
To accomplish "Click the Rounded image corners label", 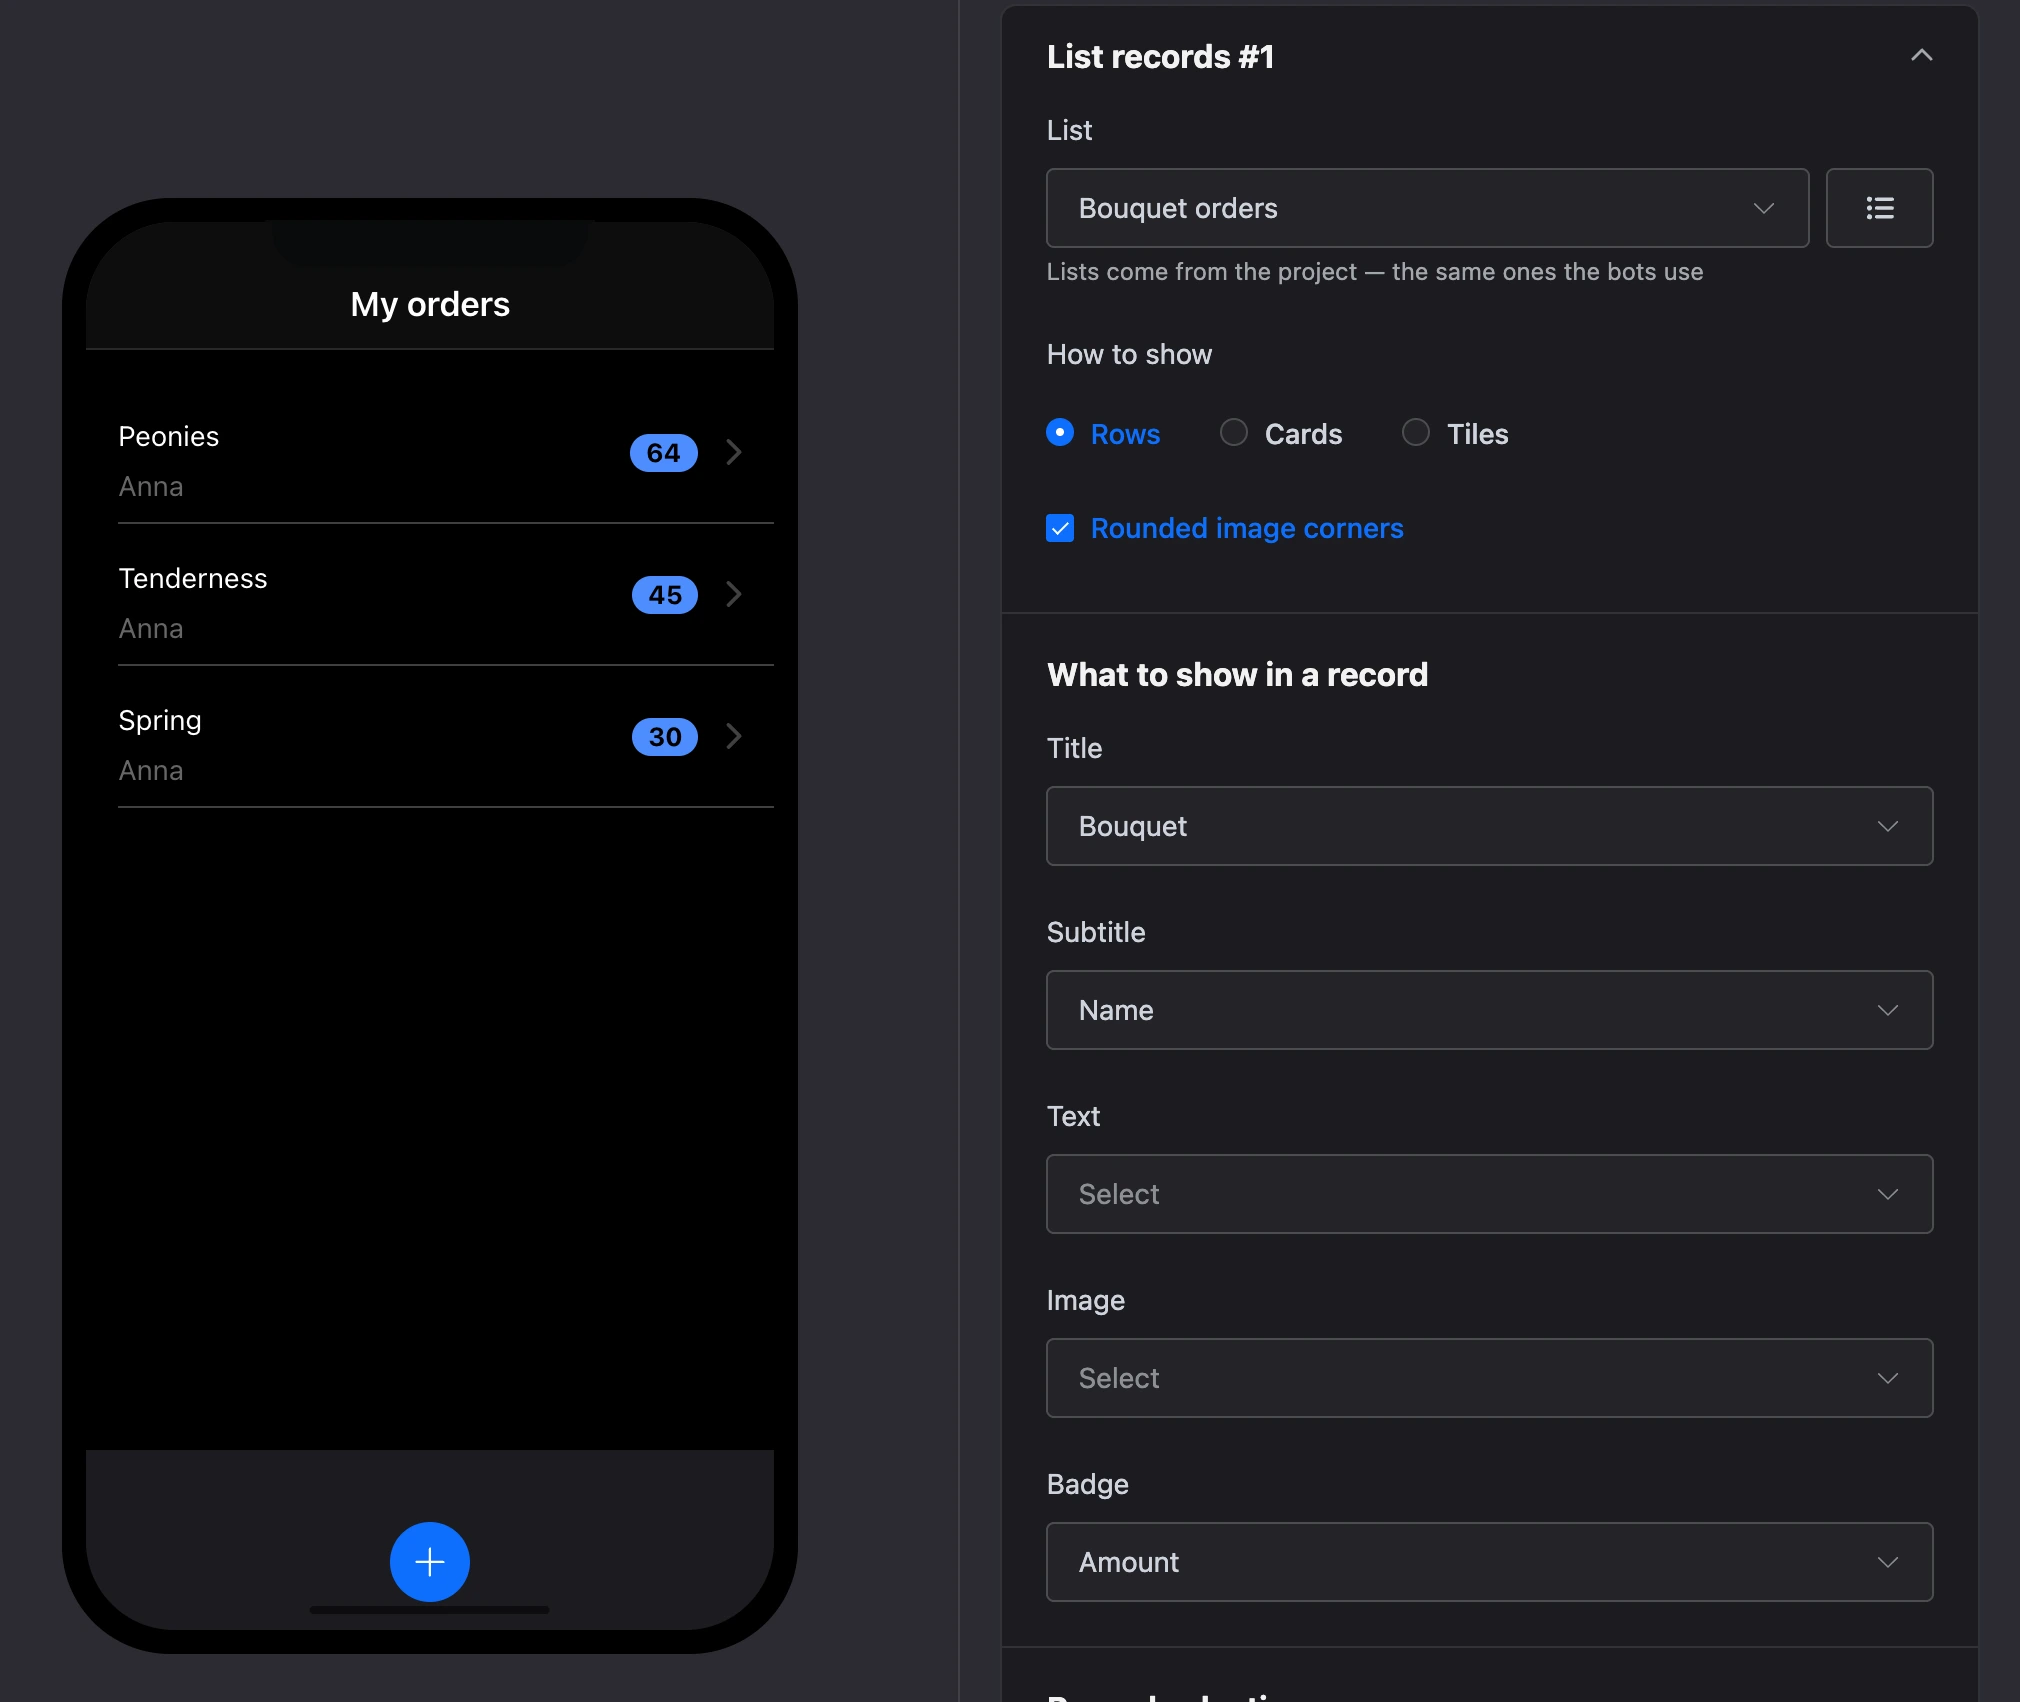I will coord(1247,528).
